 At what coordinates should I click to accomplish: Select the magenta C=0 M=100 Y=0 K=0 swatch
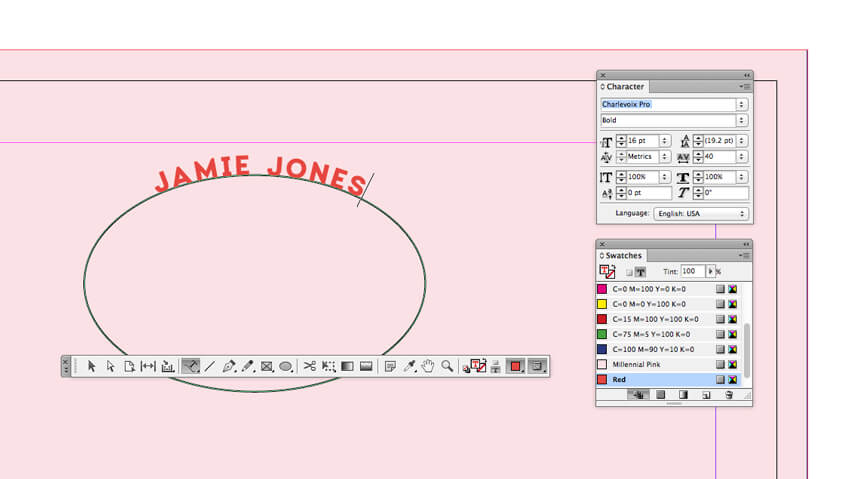(668, 289)
